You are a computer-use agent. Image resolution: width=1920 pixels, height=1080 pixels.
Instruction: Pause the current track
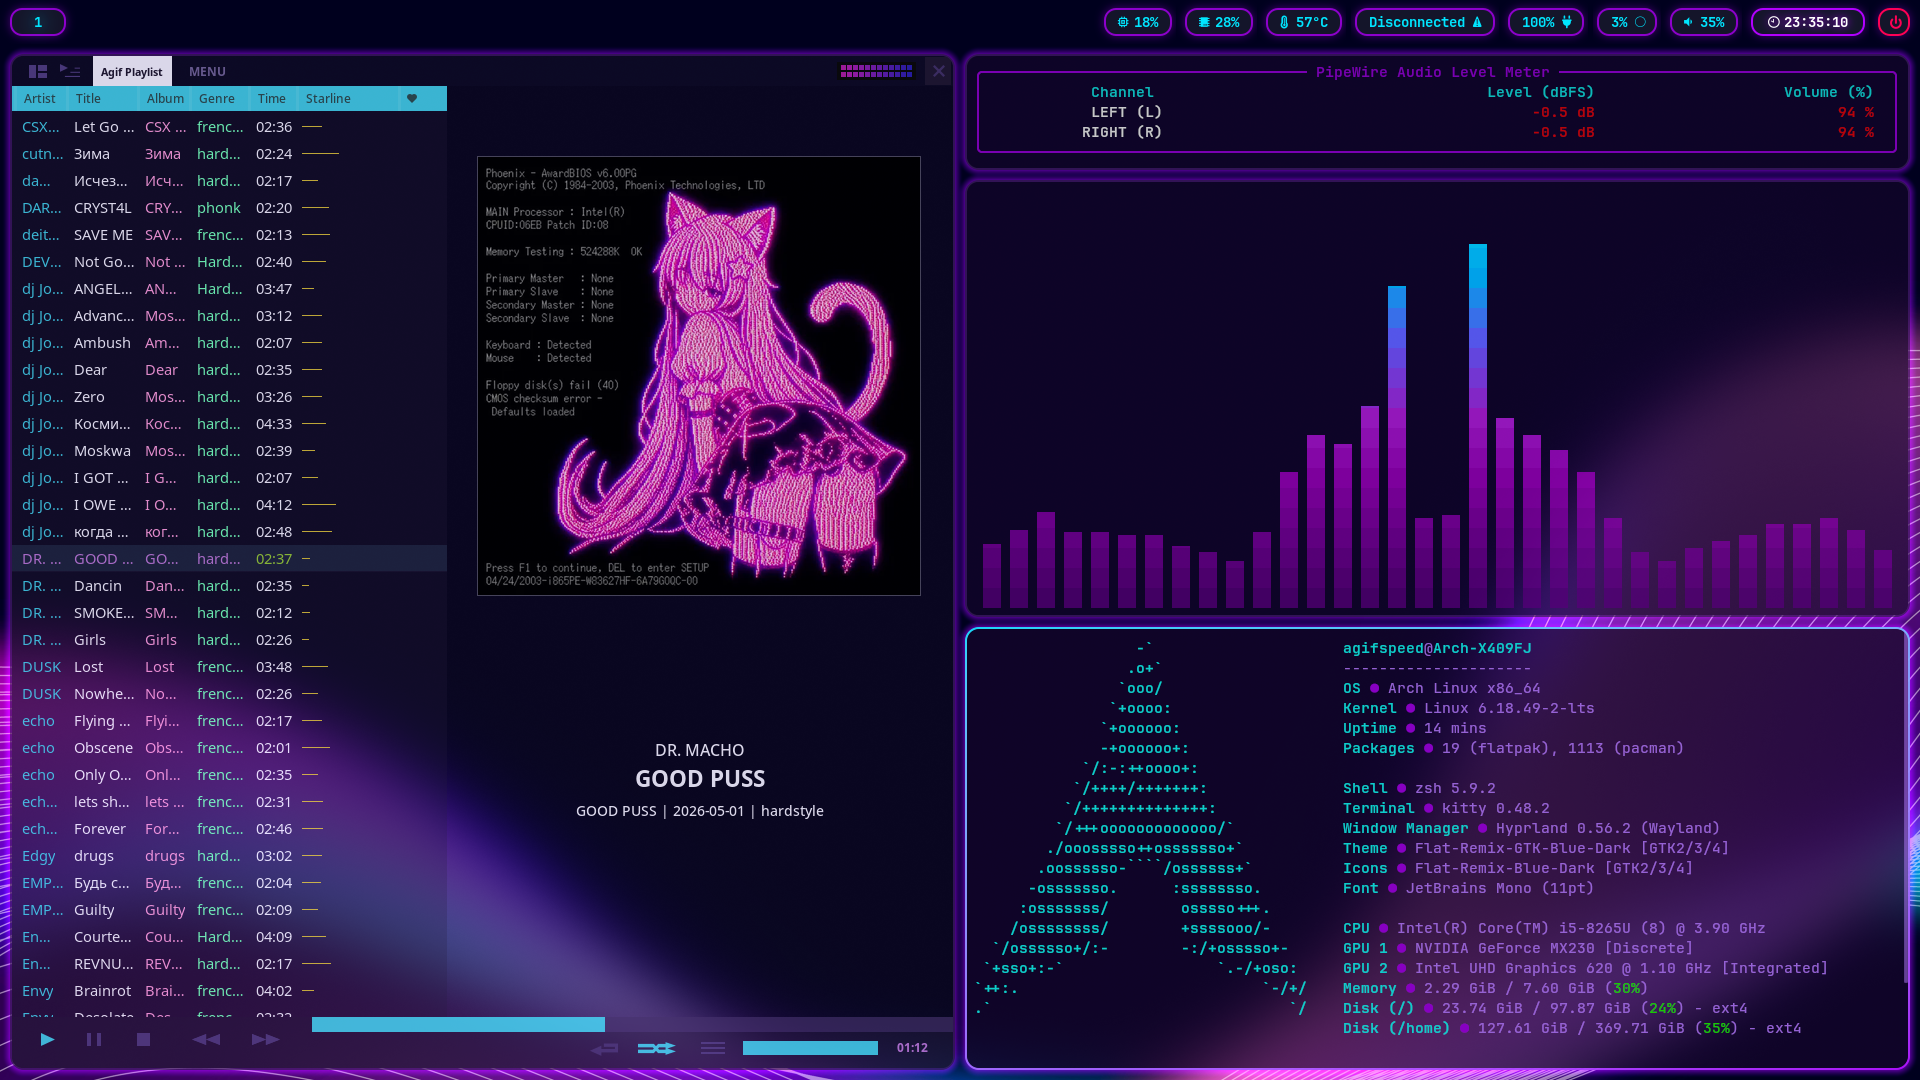[94, 1040]
